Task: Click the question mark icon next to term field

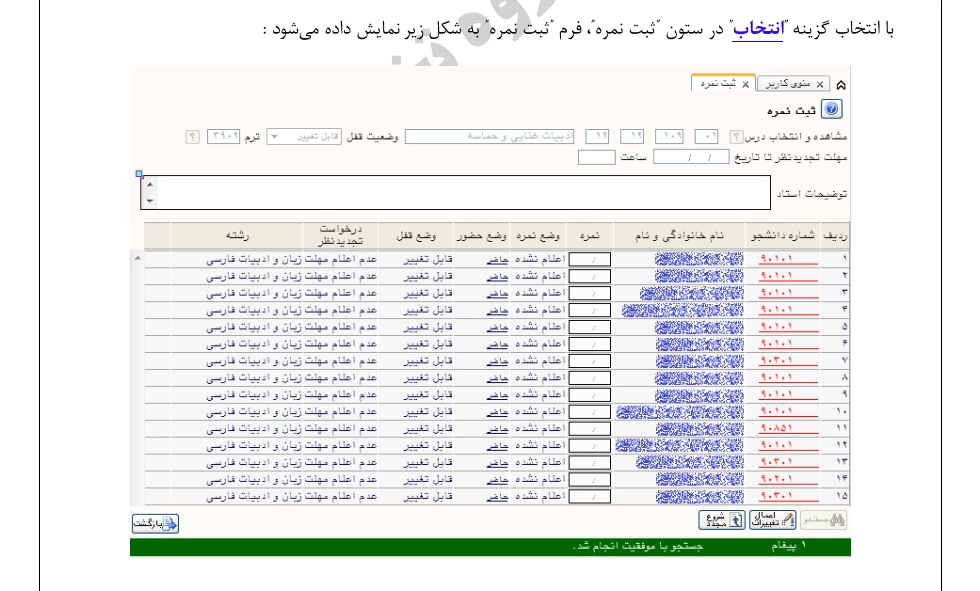Action: pyautogui.click(x=193, y=136)
